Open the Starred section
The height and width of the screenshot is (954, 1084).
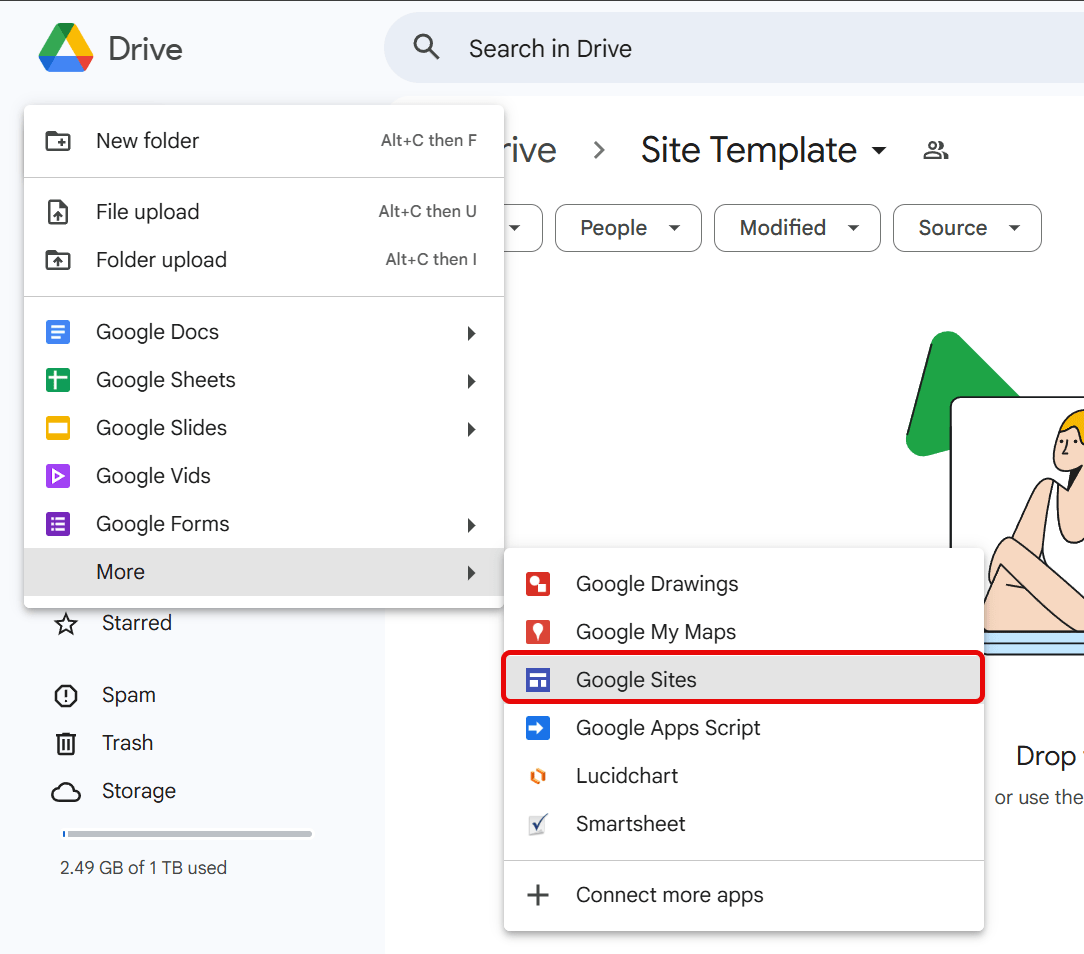137,623
